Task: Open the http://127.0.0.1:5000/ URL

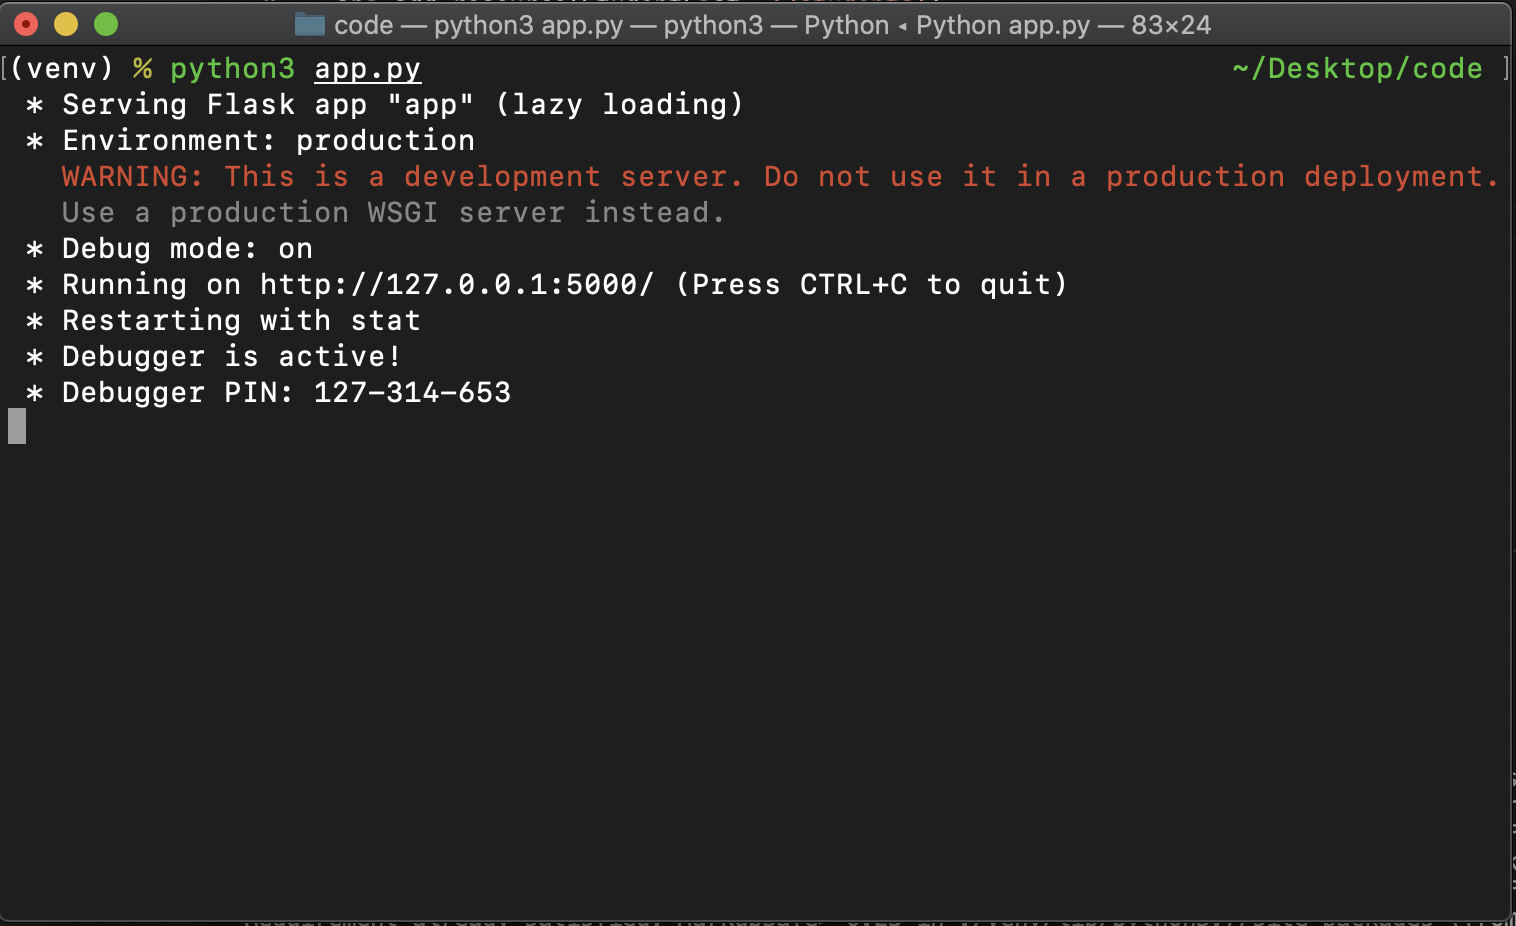Action: click(x=456, y=285)
